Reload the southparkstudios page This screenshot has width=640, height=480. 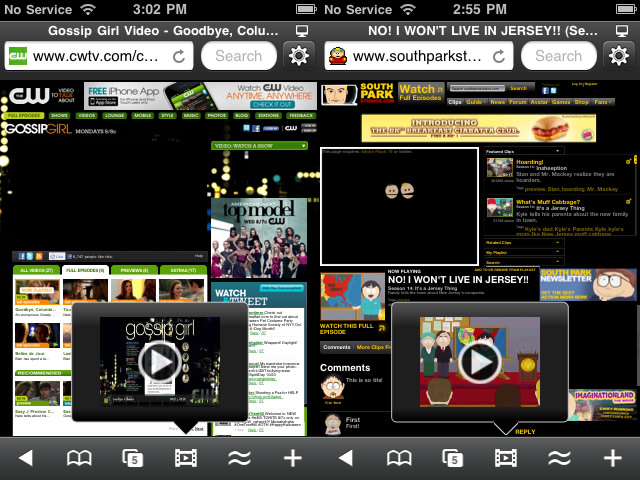(x=499, y=56)
